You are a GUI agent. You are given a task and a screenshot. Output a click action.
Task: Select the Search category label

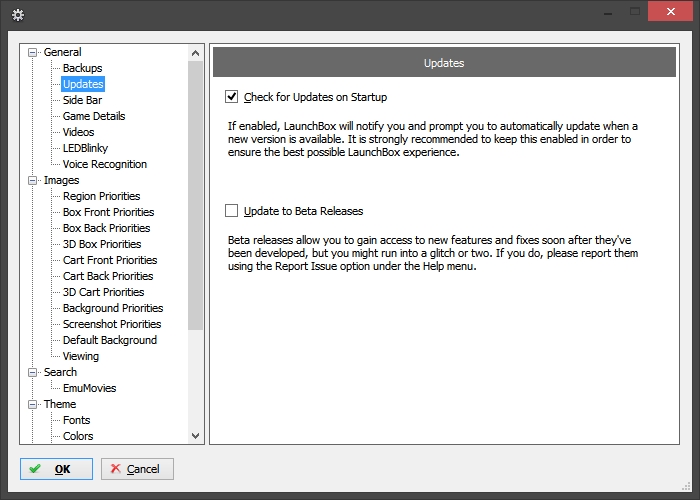click(x=60, y=372)
